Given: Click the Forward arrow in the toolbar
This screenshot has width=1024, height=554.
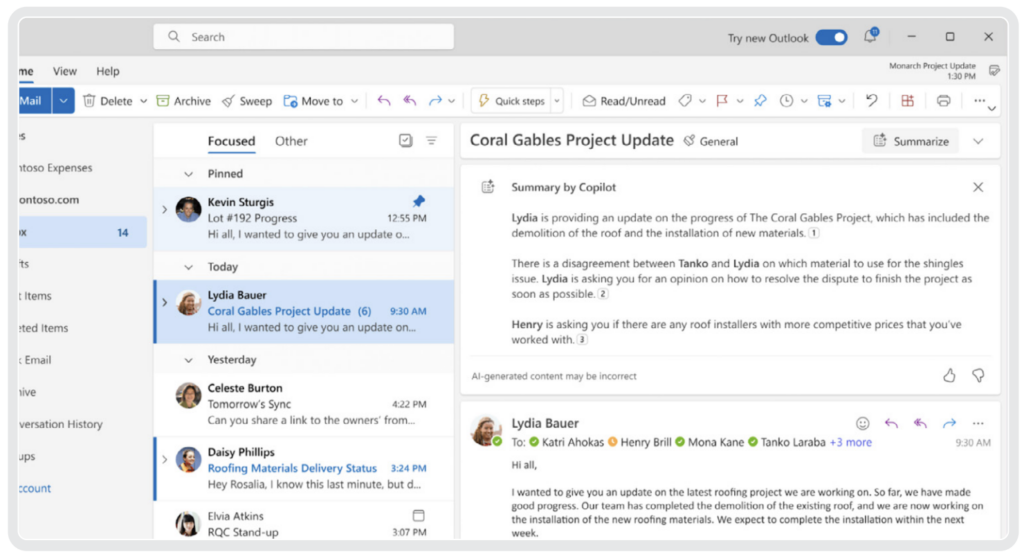Looking at the screenshot, I should pos(435,101).
